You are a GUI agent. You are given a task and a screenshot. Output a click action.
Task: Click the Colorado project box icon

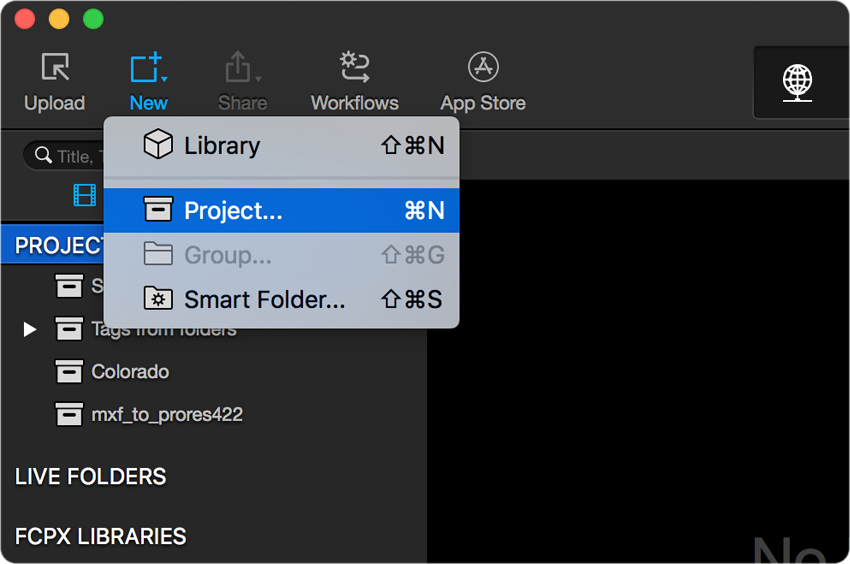[69, 371]
